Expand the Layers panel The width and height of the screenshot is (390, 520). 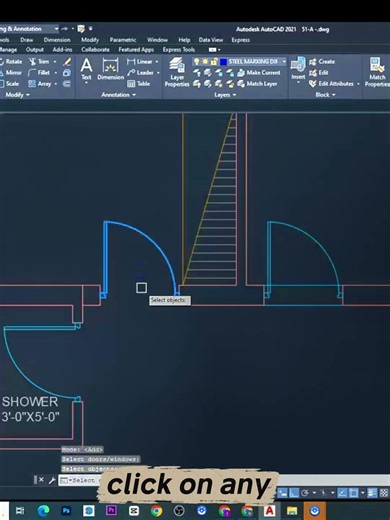coord(225,95)
